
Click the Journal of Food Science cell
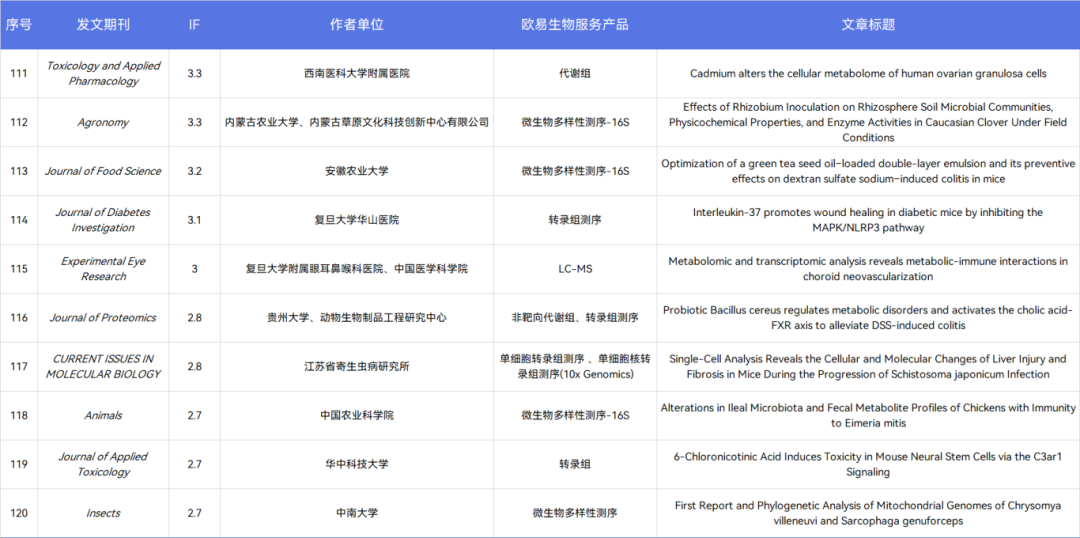[x=103, y=172]
